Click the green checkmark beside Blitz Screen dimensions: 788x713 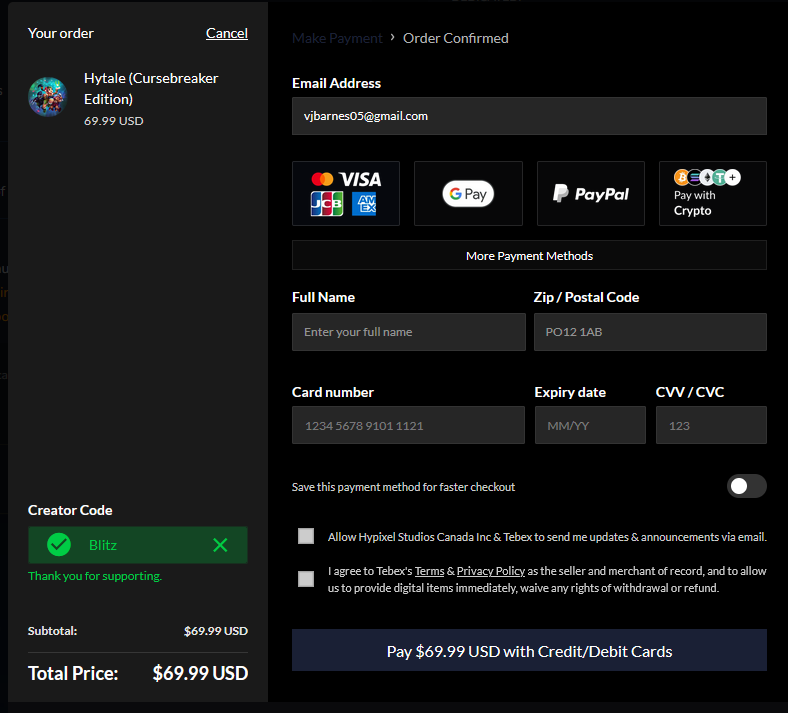click(59, 545)
